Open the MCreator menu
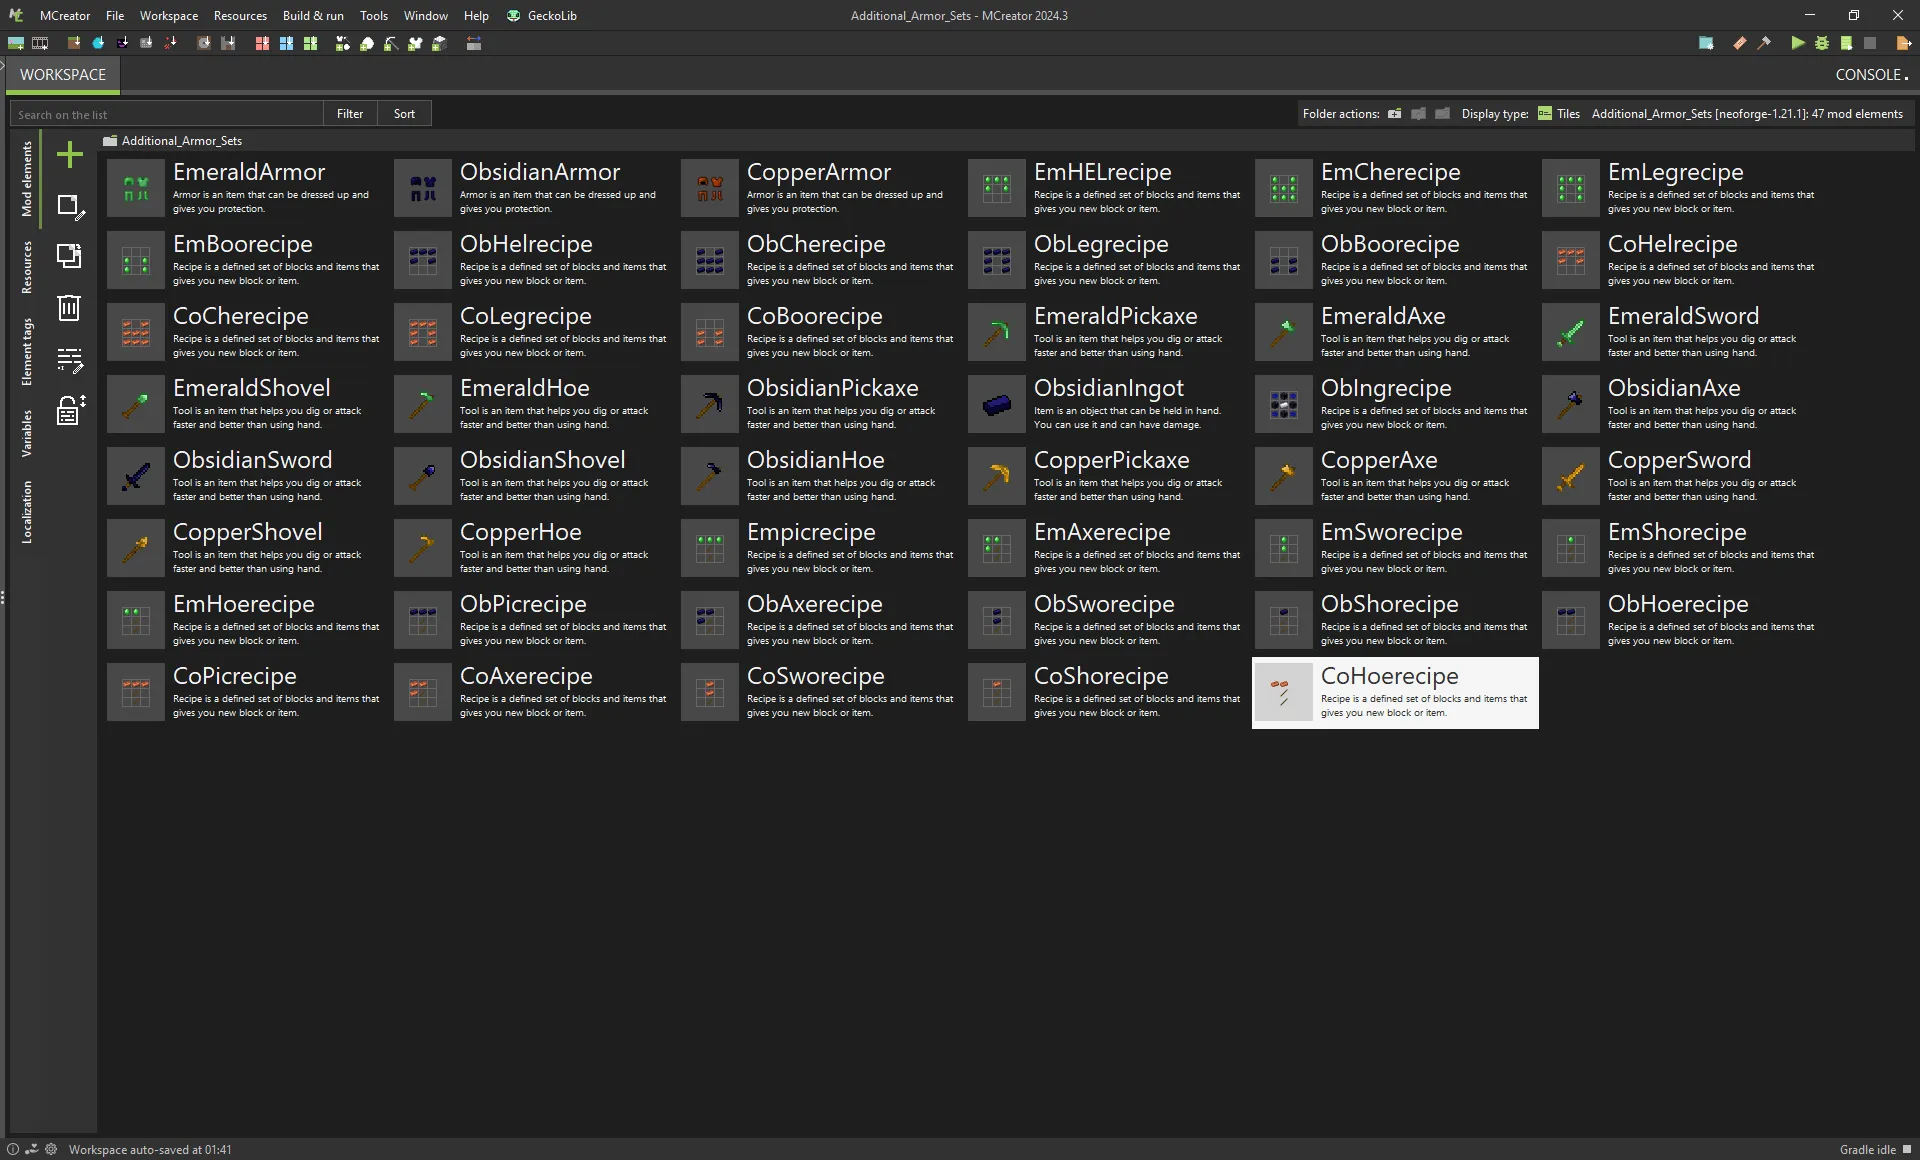This screenshot has height=1160, width=1920. [65, 15]
